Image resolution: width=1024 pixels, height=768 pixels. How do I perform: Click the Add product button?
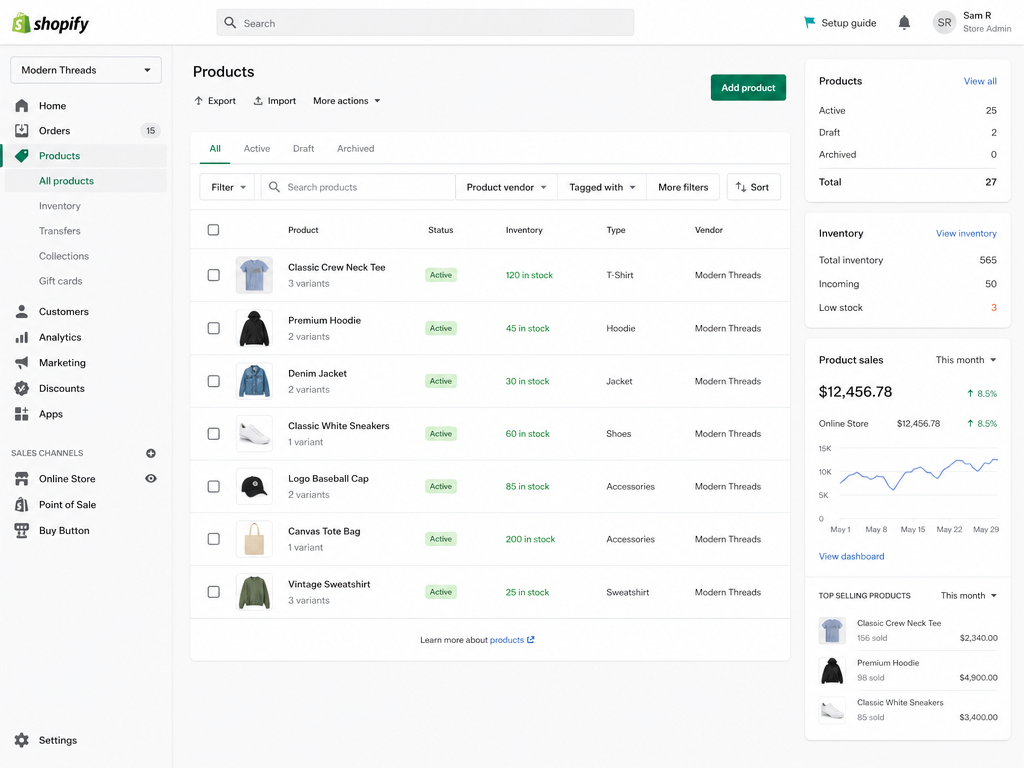pyautogui.click(x=748, y=88)
